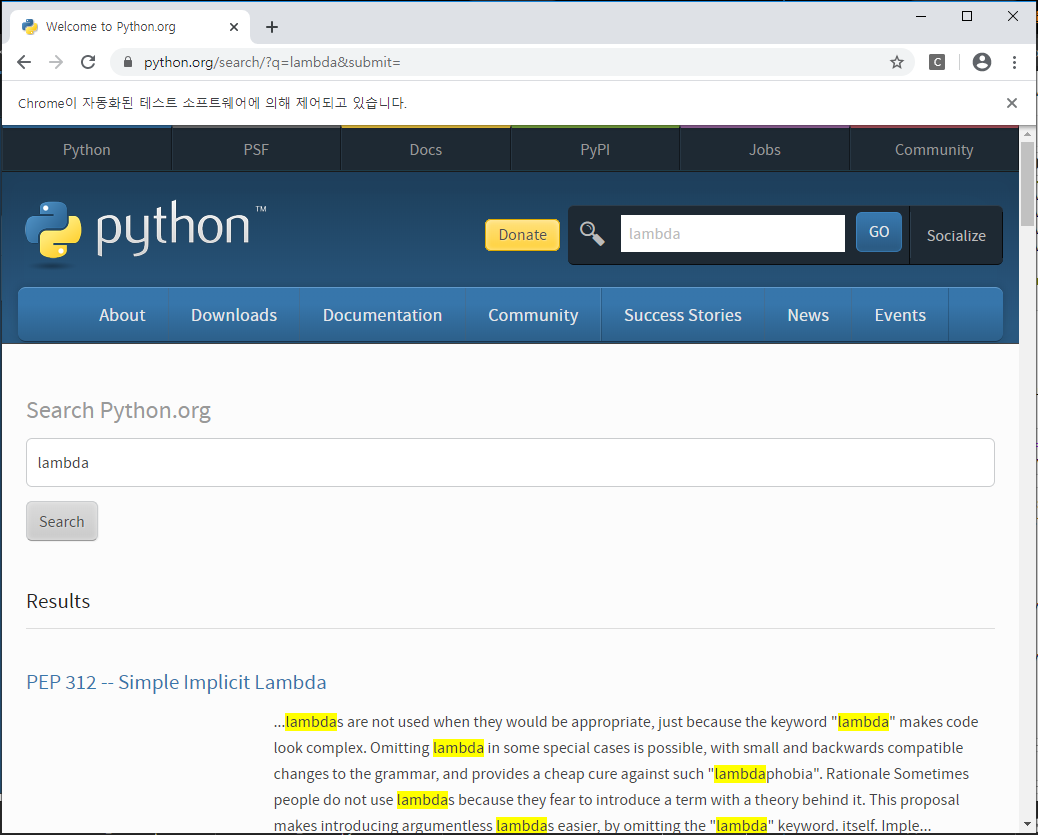
Task: Click the yellow Donate button
Action: pyautogui.click(x=522, y=235)
